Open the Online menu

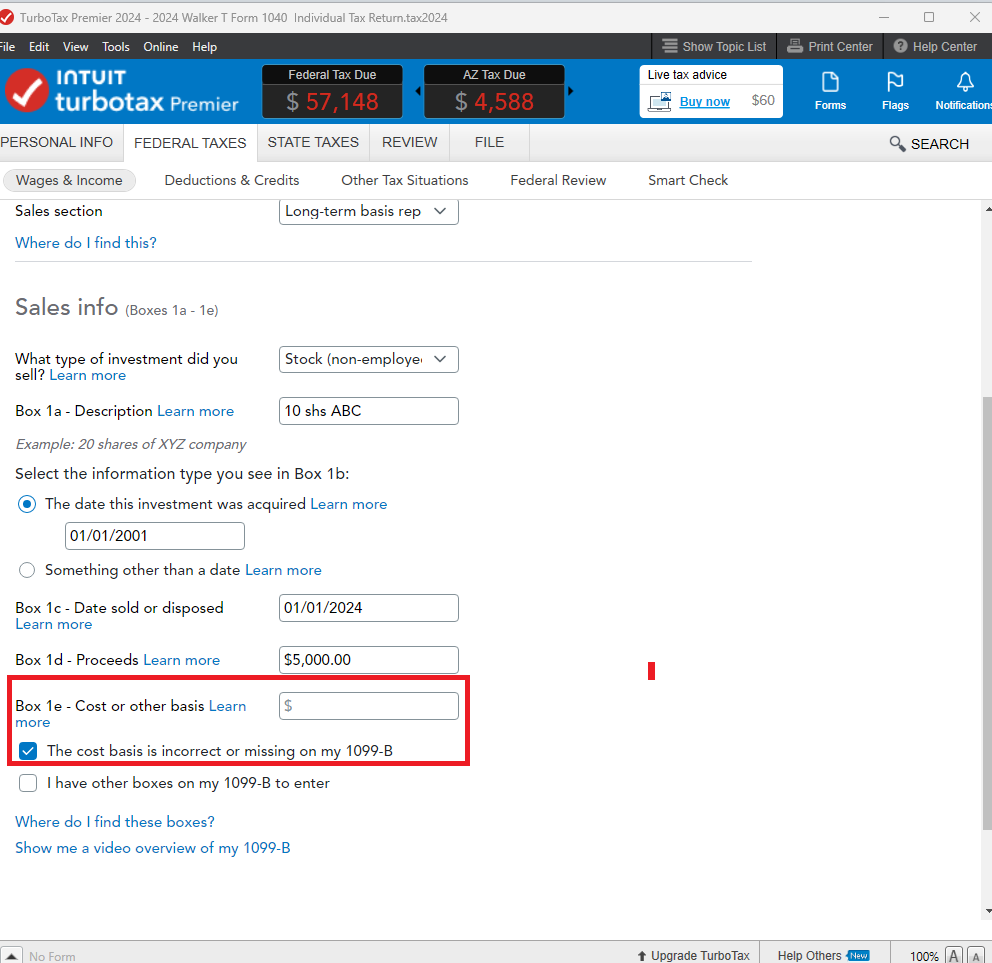point(161,47)
